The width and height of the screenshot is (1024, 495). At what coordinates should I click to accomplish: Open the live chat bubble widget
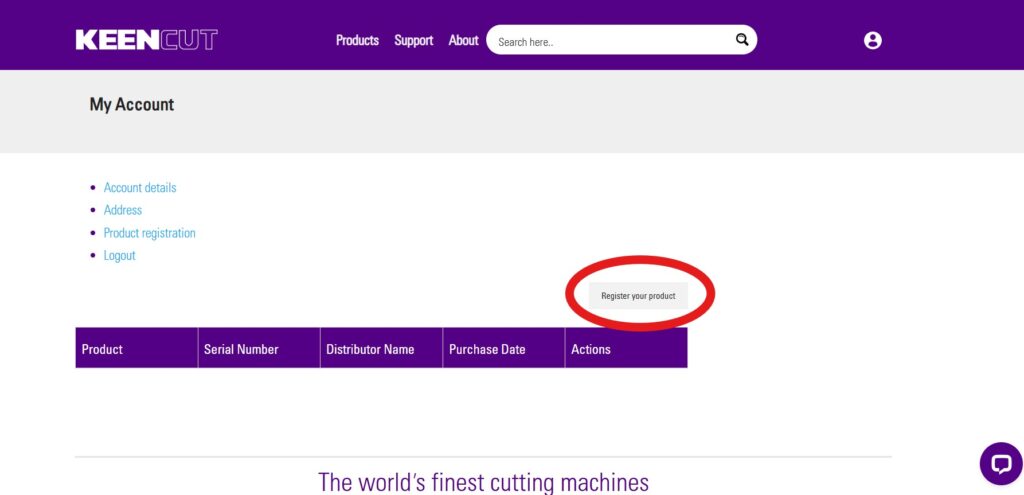[x=1000, y=463]
